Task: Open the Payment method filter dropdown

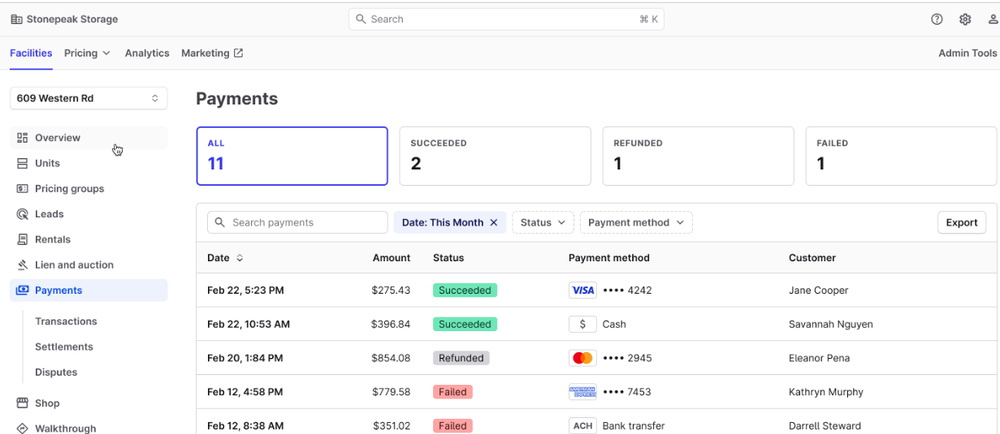Action: click(x=636, y=223)
